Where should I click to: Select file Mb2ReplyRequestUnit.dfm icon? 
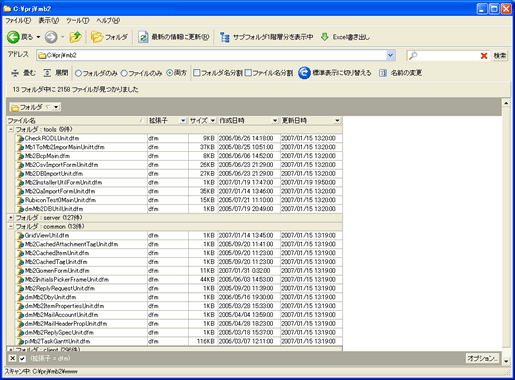[x=21, y=288]
